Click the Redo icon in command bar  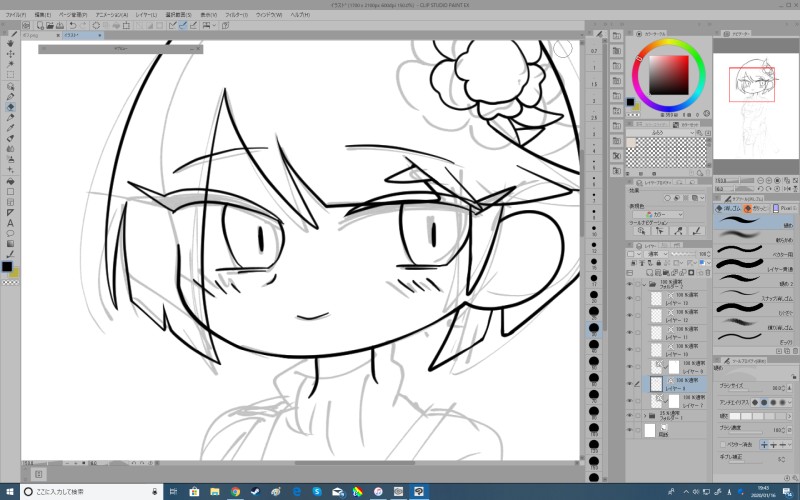(83, 25)
